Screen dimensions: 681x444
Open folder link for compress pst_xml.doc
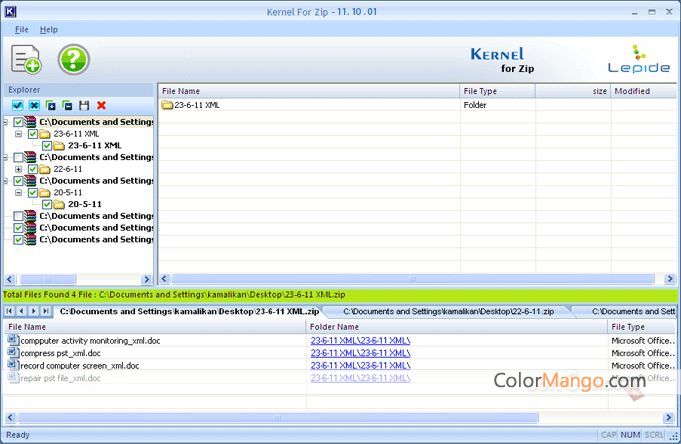coord(360,353)
